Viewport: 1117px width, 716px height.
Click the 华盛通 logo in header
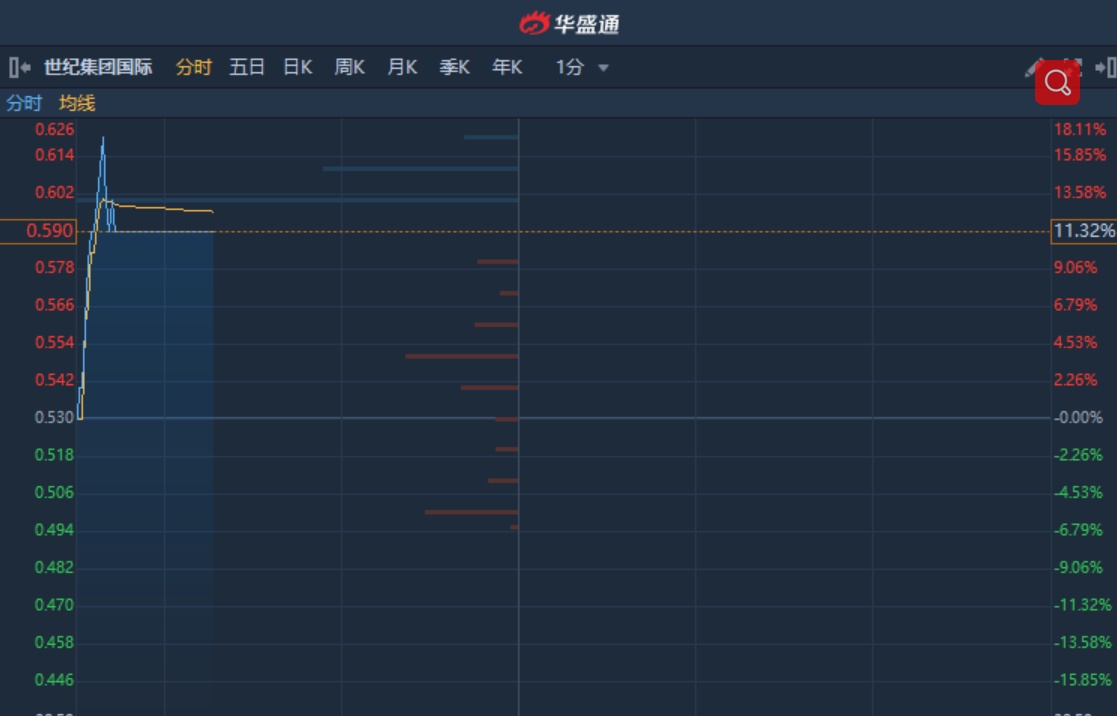(x=570, y=23)
